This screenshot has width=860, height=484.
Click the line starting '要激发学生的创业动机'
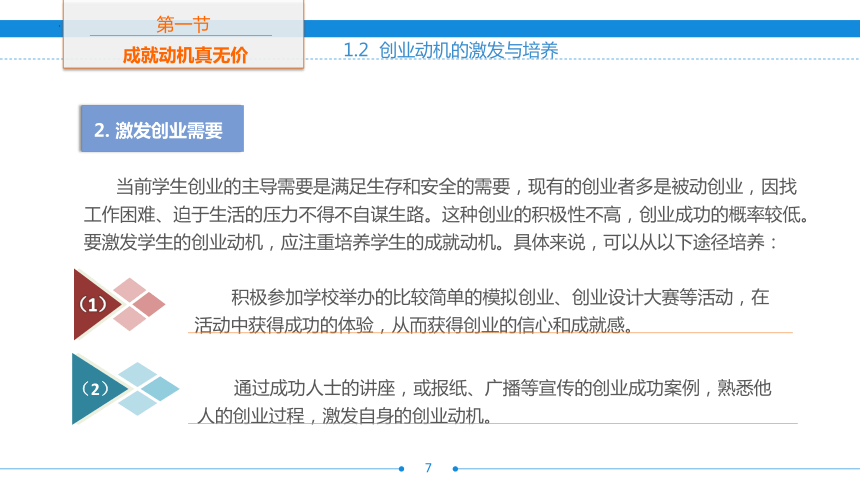tap(431, 242)
